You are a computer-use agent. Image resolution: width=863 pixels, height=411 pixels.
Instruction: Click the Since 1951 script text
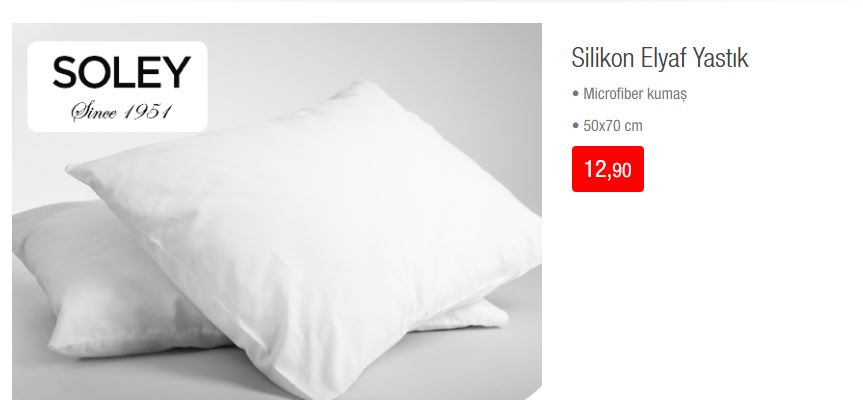[x=122, y=112]
